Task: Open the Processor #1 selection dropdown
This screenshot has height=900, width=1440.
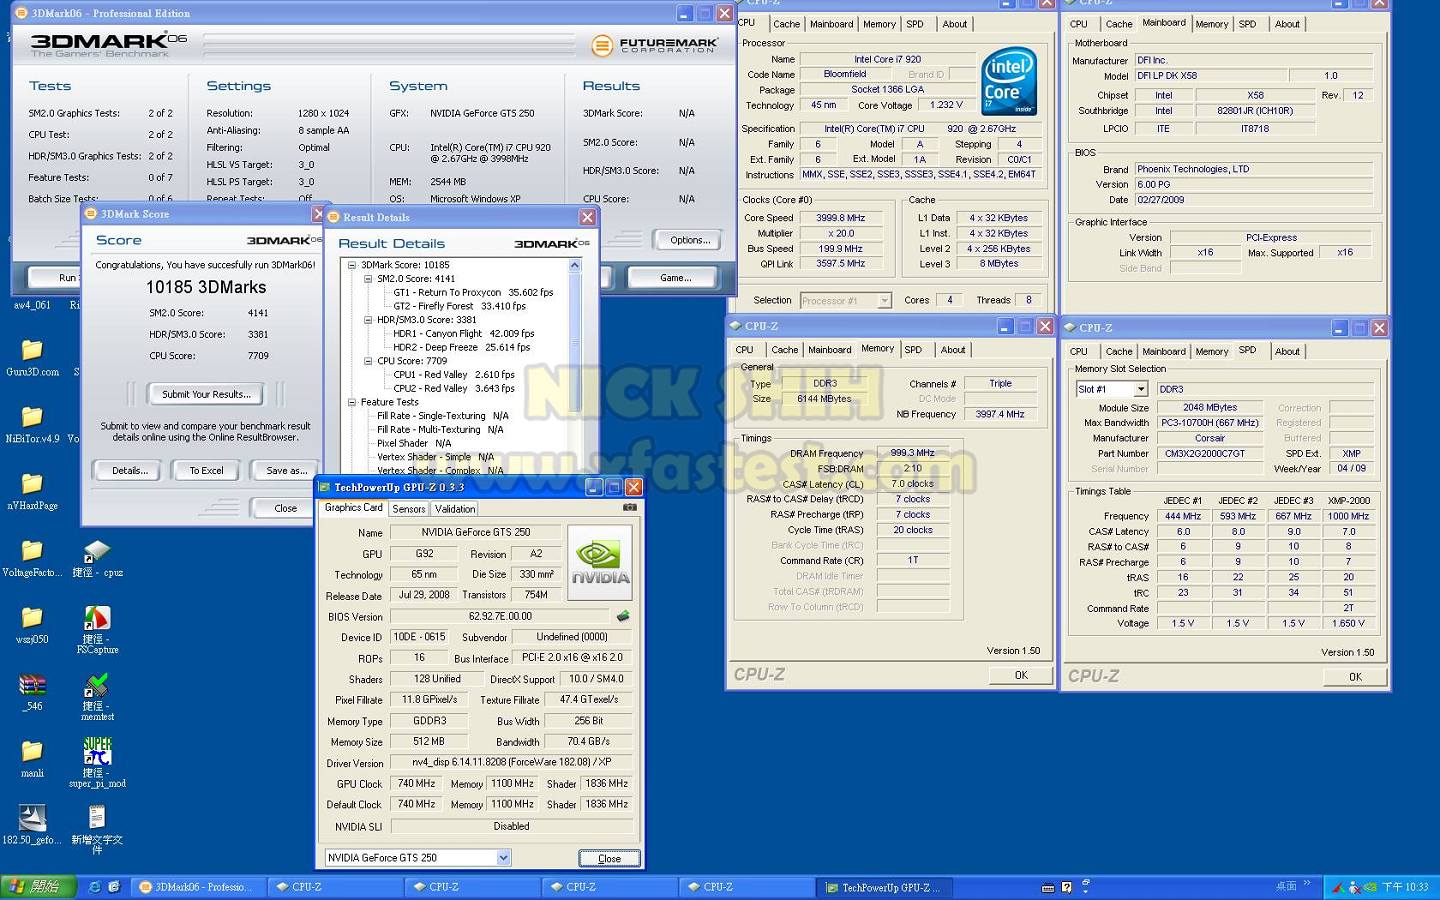Action: (884, 300)
